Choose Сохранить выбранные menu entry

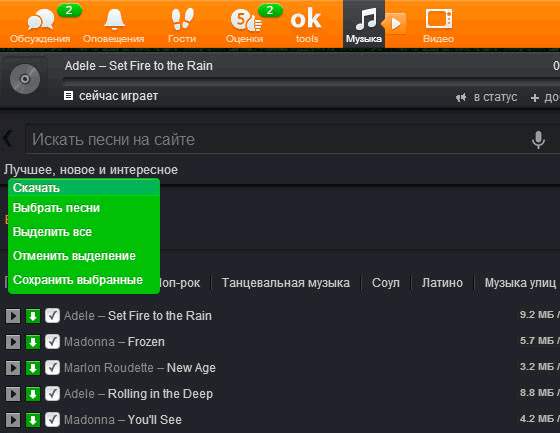(x=78, y=280)
